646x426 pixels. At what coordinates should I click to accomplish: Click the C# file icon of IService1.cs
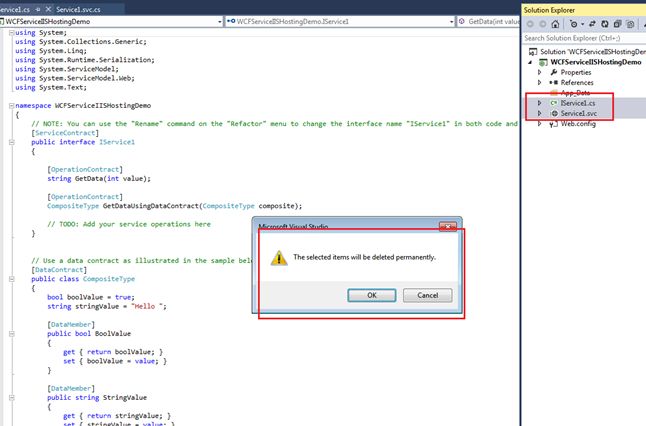(554, 103)
